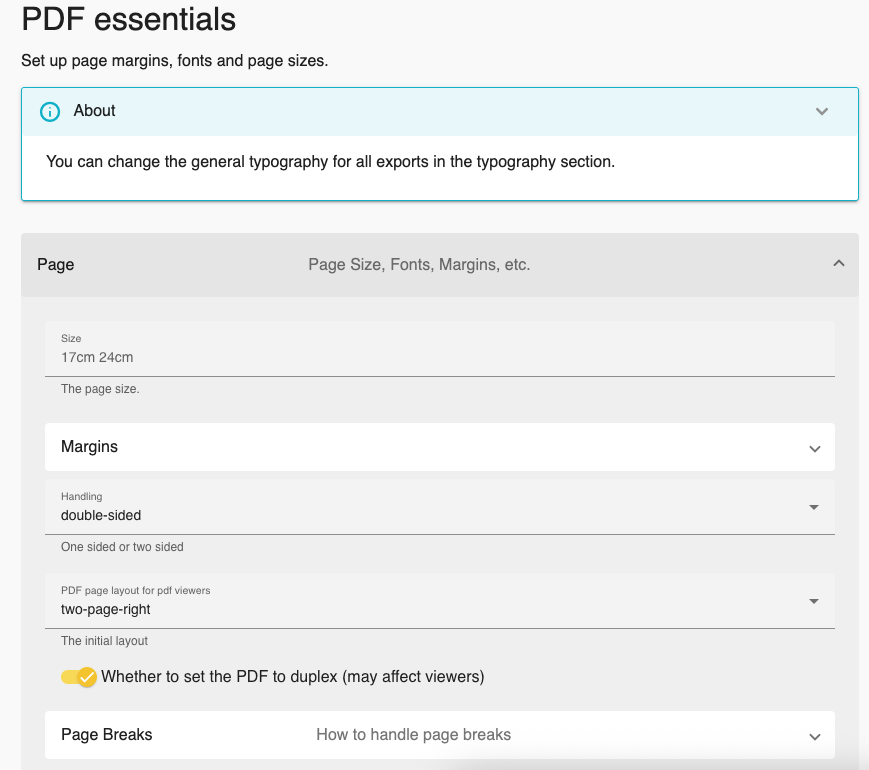Click the 'PDF essentials' page heading
Image resolution: width=869 pixels, height=770 pixels.
tap(129, 19)
